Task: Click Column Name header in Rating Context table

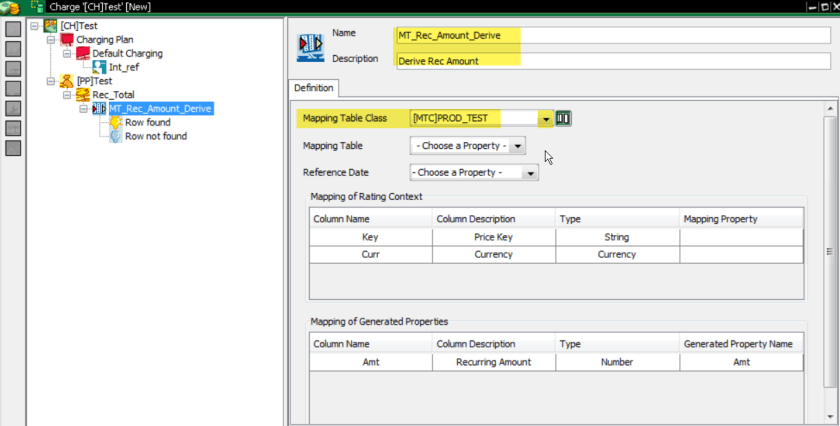Action: 371,219
